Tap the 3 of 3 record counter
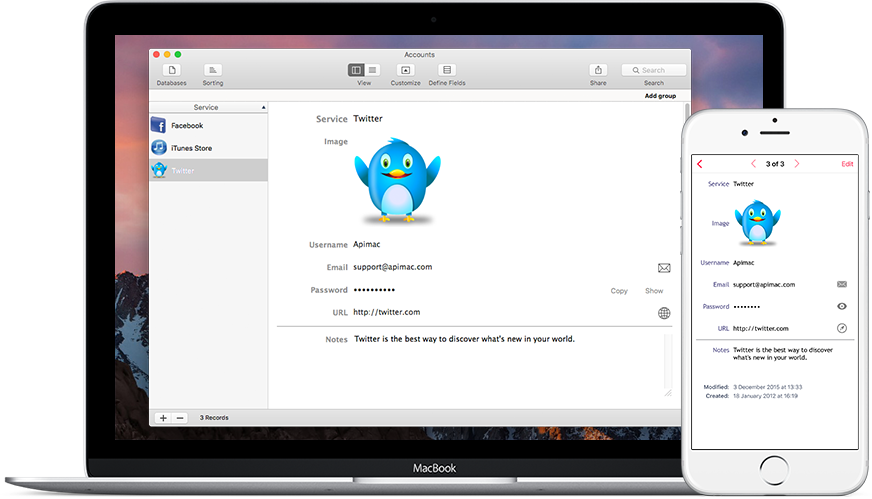The height and width of the screenshot is (499, 872). pyautogui.click(x=775, y=164)
